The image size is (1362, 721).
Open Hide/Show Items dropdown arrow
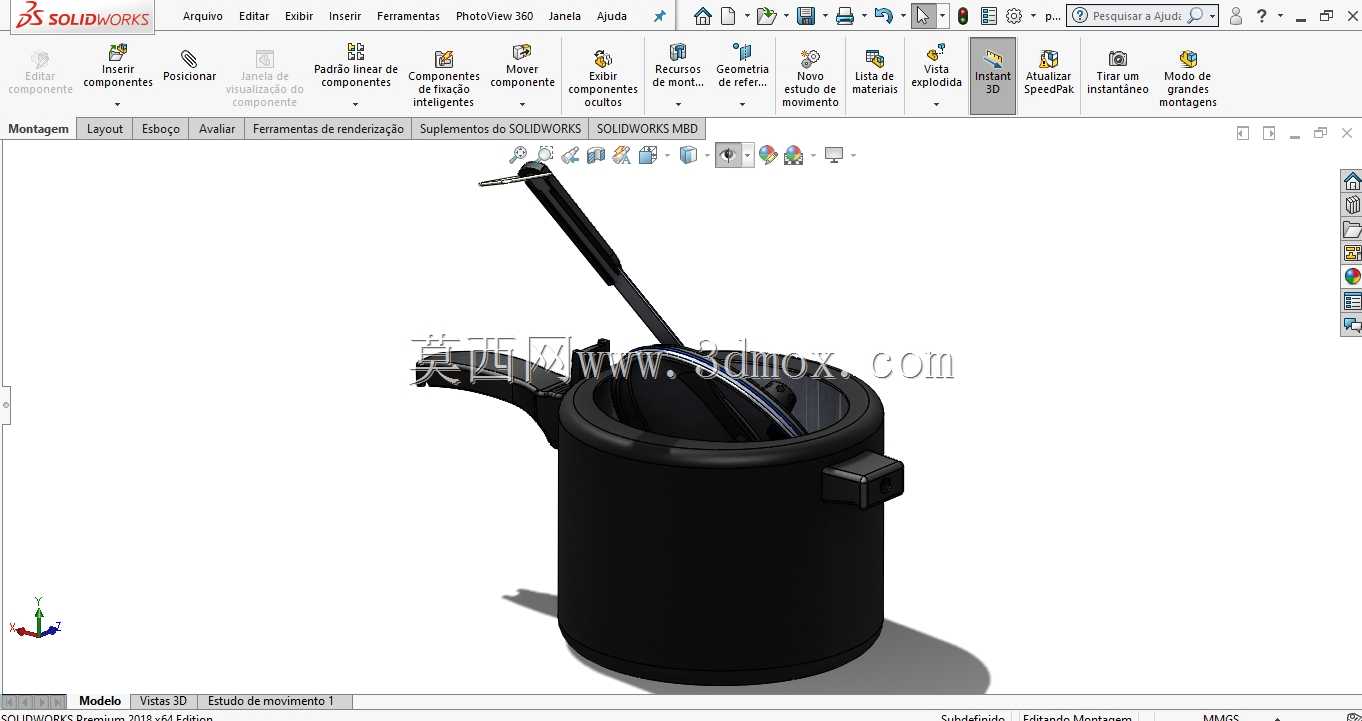[x=747, y=155]
